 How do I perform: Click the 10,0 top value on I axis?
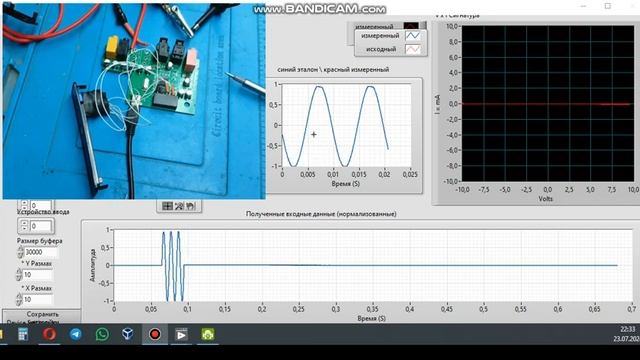[453, 26]
